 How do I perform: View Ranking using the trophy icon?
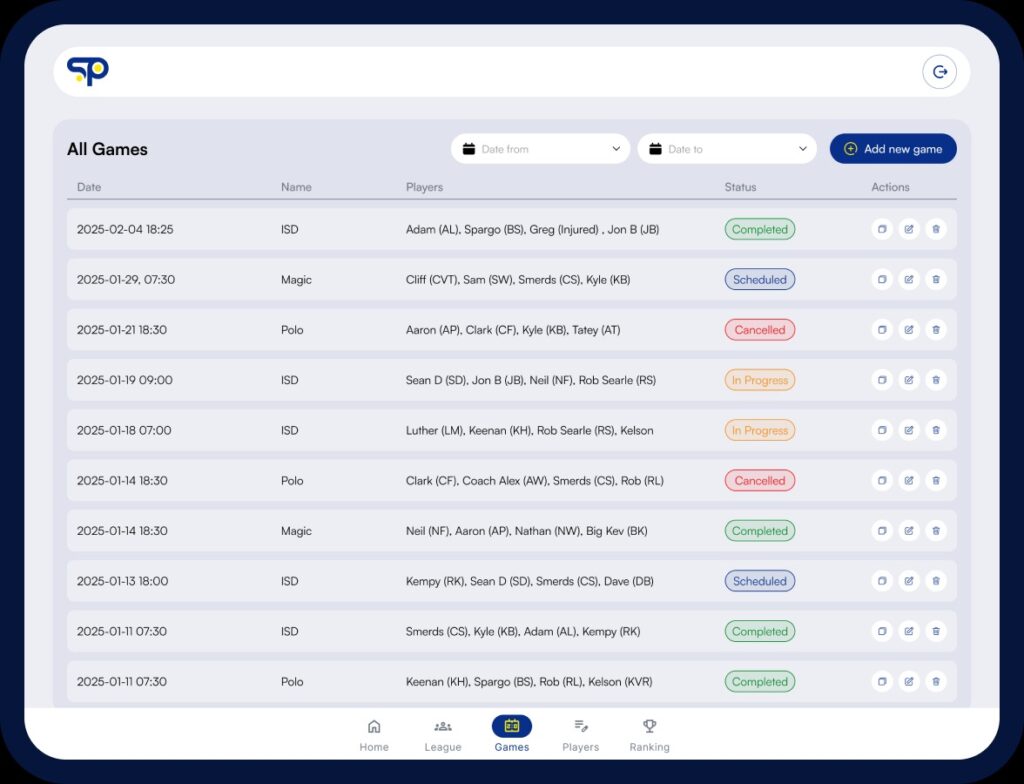click(649, 734)
